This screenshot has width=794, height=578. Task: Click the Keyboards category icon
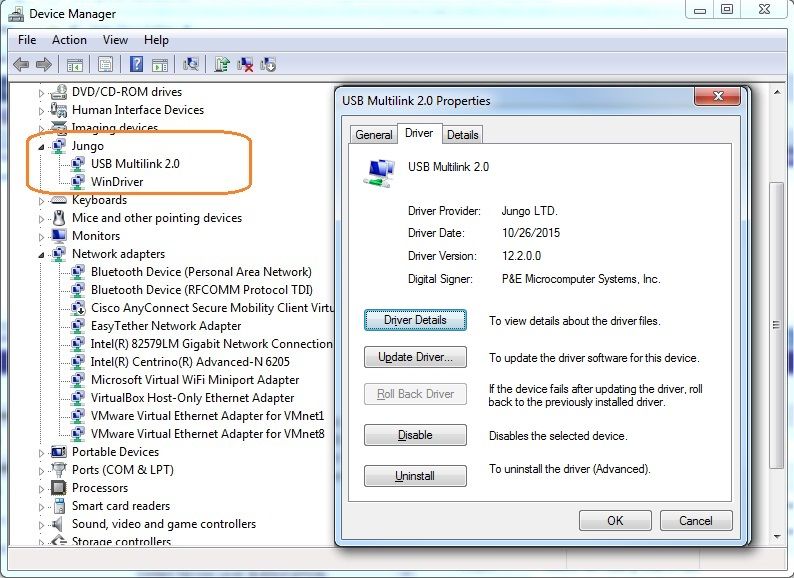tap(59, 200)
